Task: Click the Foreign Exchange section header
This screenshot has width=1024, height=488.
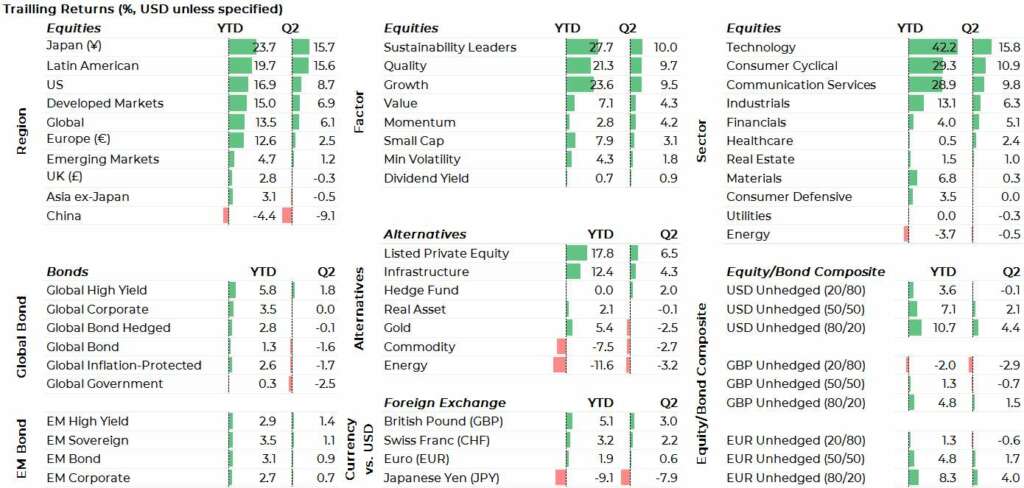Action: click(x=440, y=403)
